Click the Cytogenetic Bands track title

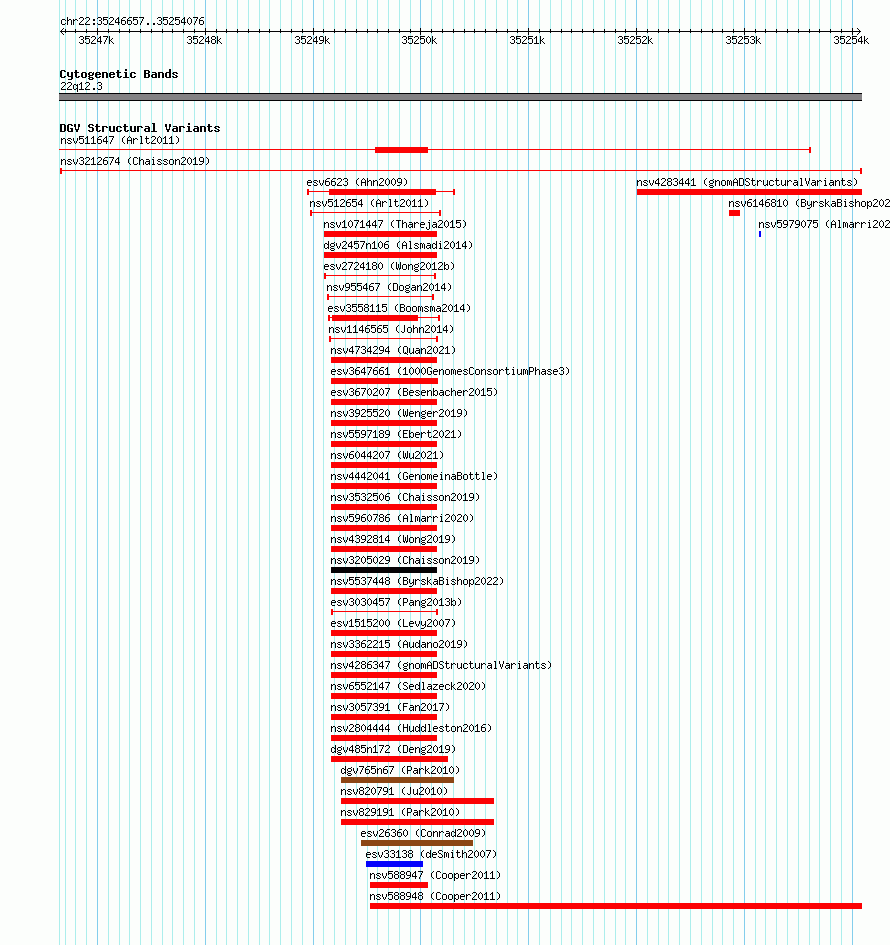tap(119, 74)
